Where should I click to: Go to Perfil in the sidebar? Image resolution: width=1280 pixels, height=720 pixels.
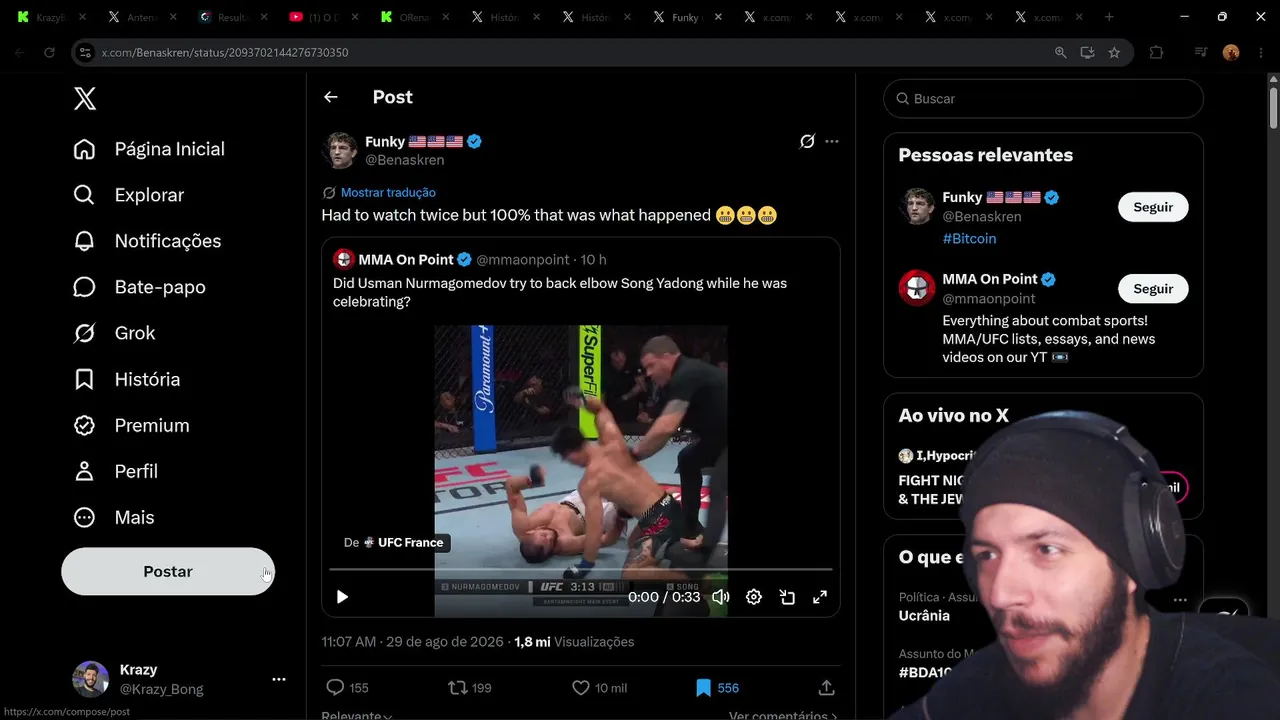pos(116,471)
